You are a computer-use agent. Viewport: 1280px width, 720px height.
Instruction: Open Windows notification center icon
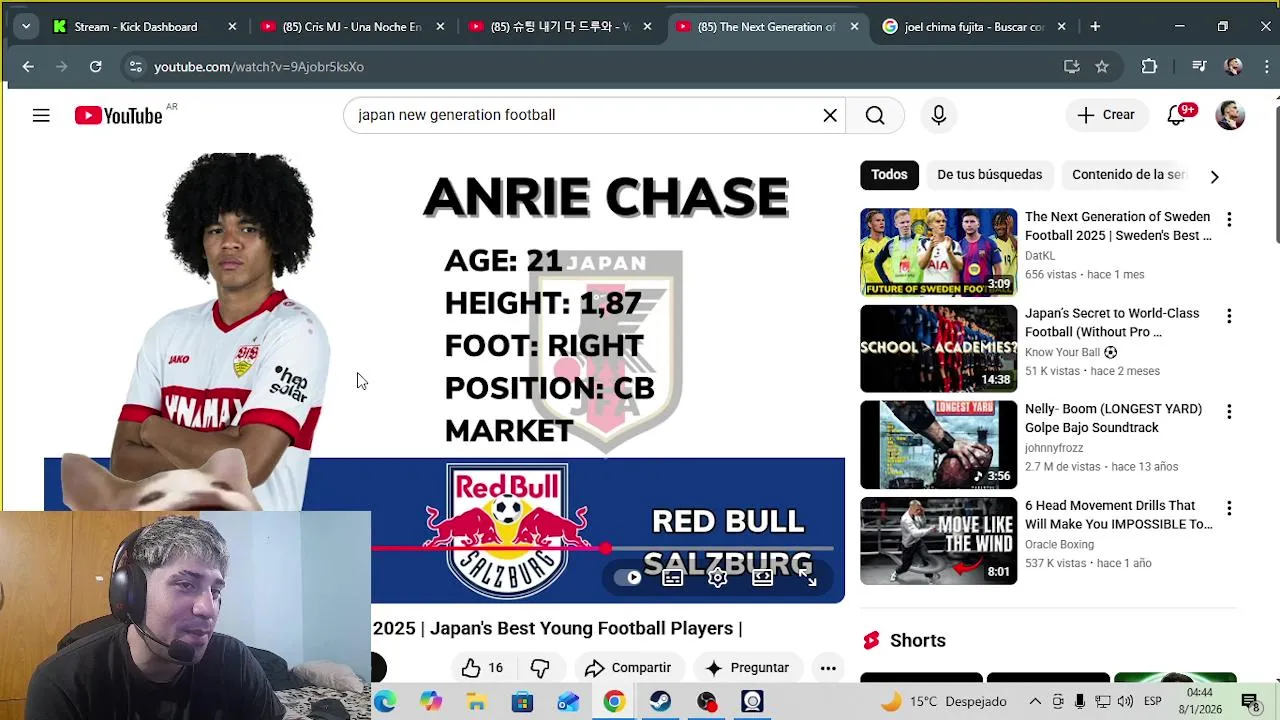coord(1249,701)
